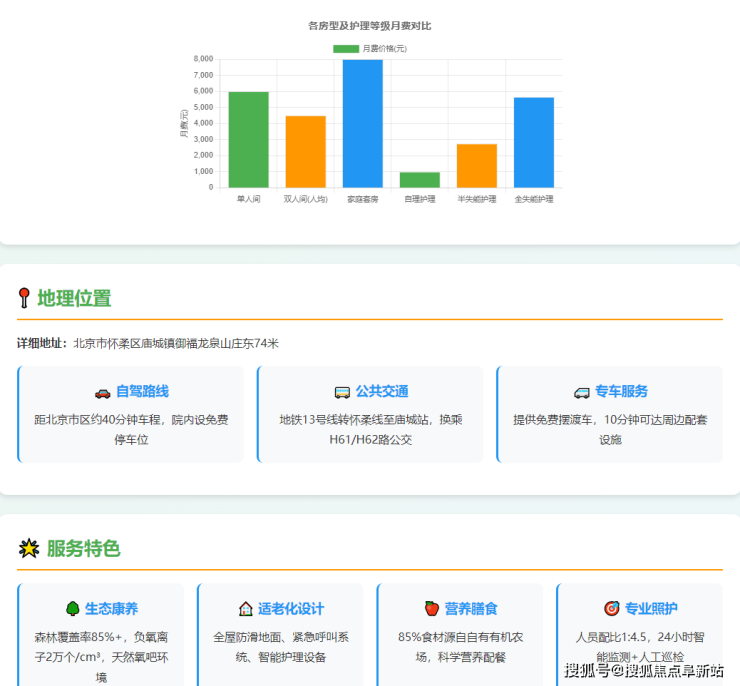Select the 自驾路线 card heading
Viewport: 740px width, 686px height.
click(x=142, y=392)
